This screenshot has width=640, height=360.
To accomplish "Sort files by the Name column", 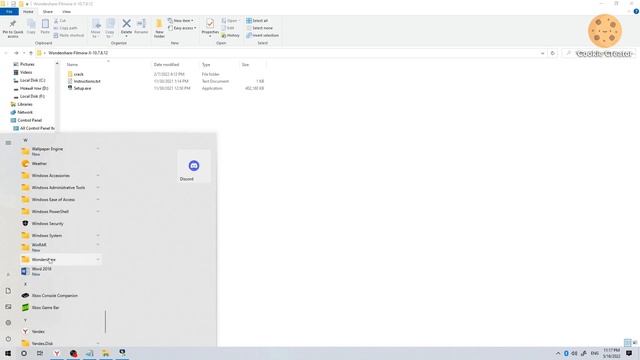I will point(72,64).
